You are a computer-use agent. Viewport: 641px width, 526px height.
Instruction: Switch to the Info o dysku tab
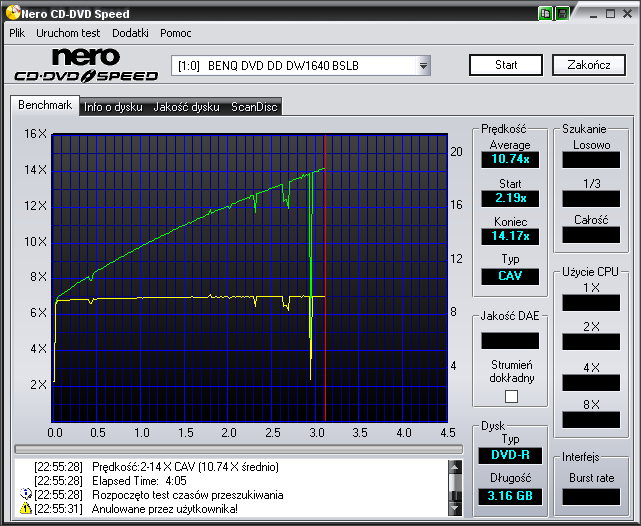click(113, 107)
